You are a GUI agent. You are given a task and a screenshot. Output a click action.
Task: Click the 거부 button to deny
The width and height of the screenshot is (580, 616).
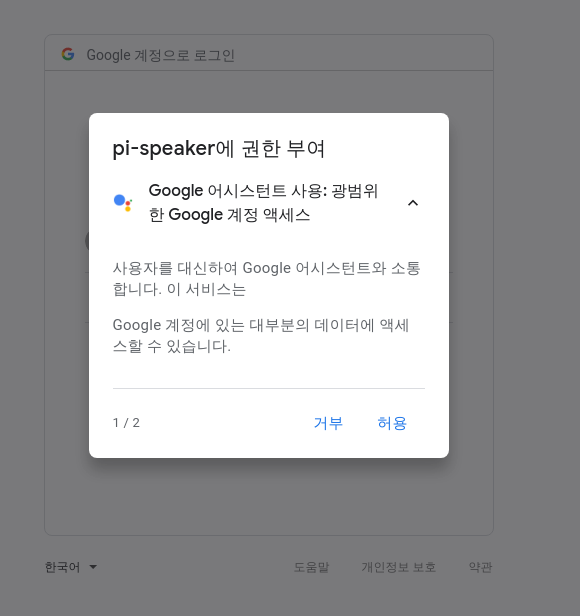(x=328, y=423)
